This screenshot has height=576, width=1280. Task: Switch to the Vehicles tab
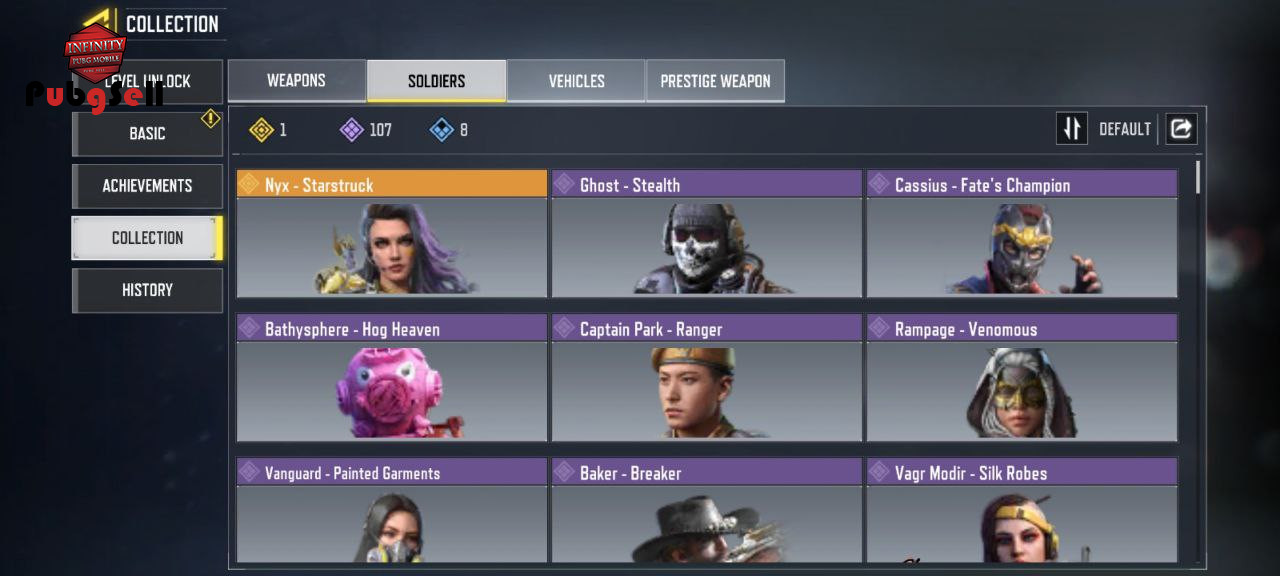(x=576, y=81)
